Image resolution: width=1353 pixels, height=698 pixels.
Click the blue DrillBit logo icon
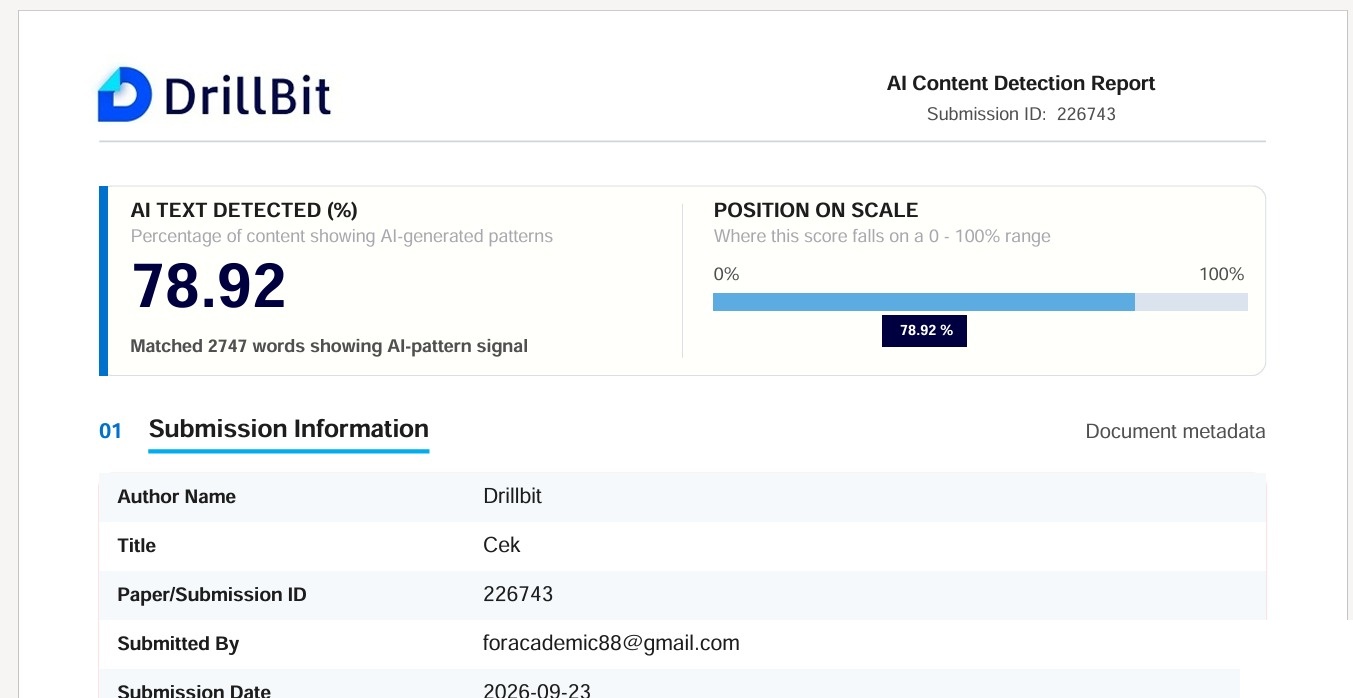point(124,95)
